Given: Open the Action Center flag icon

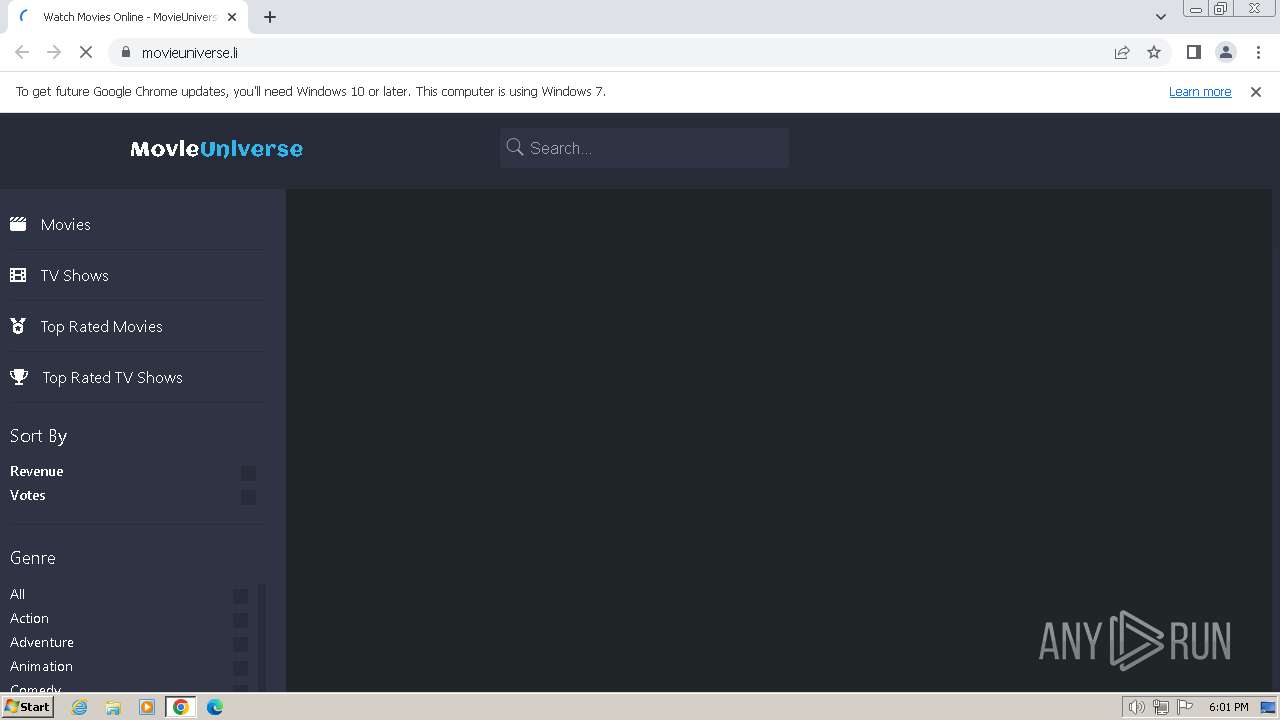Looking at the screenshot, I should click(x=1185, y=707).
